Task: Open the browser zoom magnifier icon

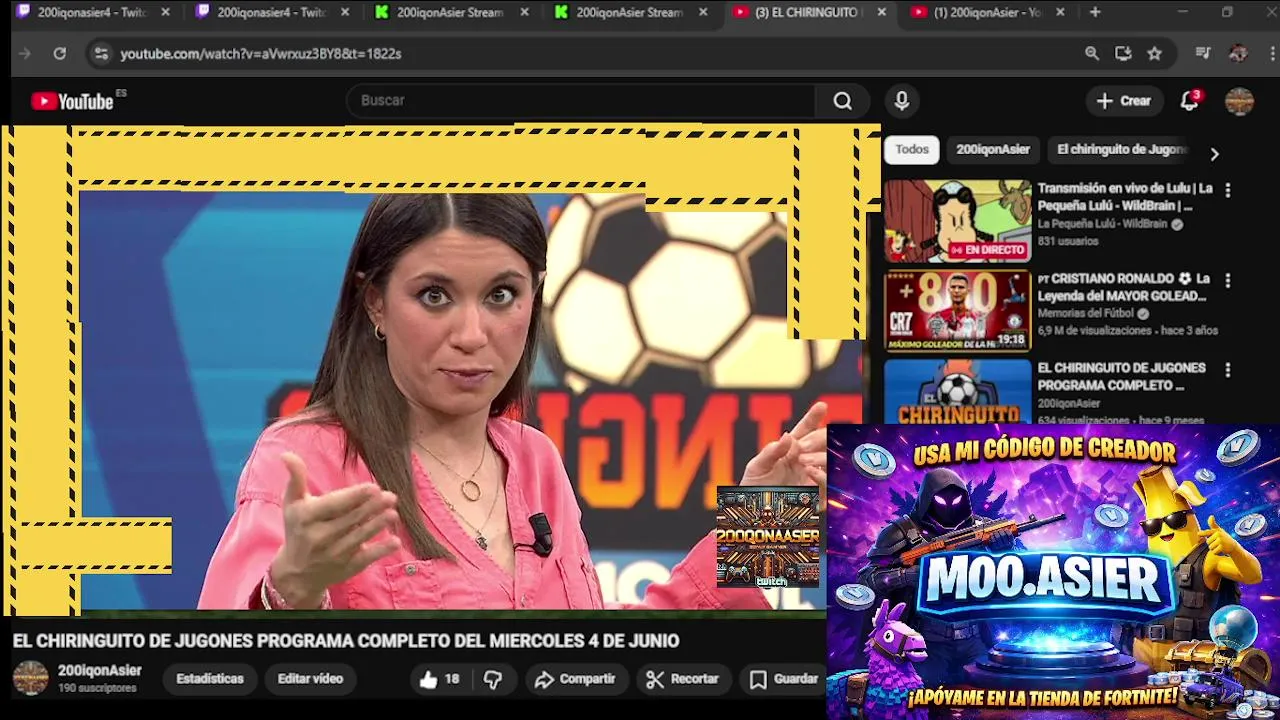Action: point(1092,54)
